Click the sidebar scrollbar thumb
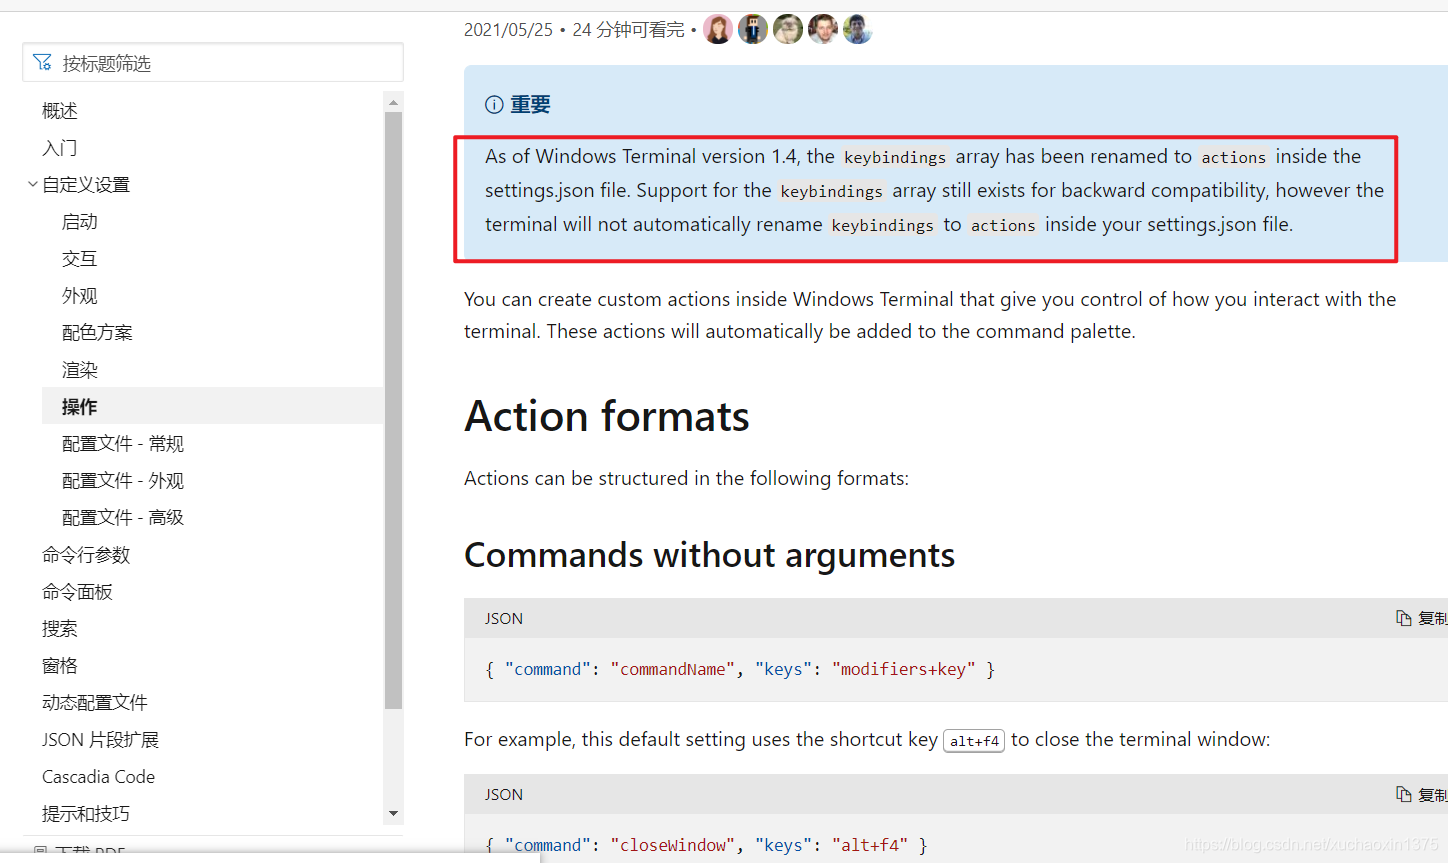The image size is (1448, 863). [393, 410]
